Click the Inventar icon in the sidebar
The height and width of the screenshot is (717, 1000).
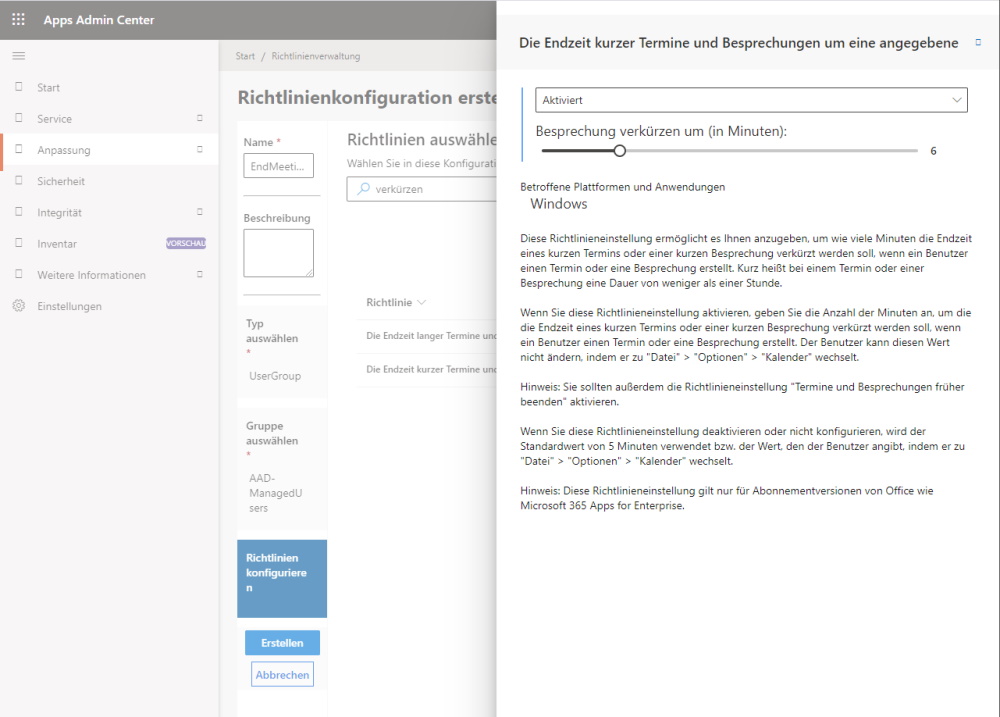18,243
